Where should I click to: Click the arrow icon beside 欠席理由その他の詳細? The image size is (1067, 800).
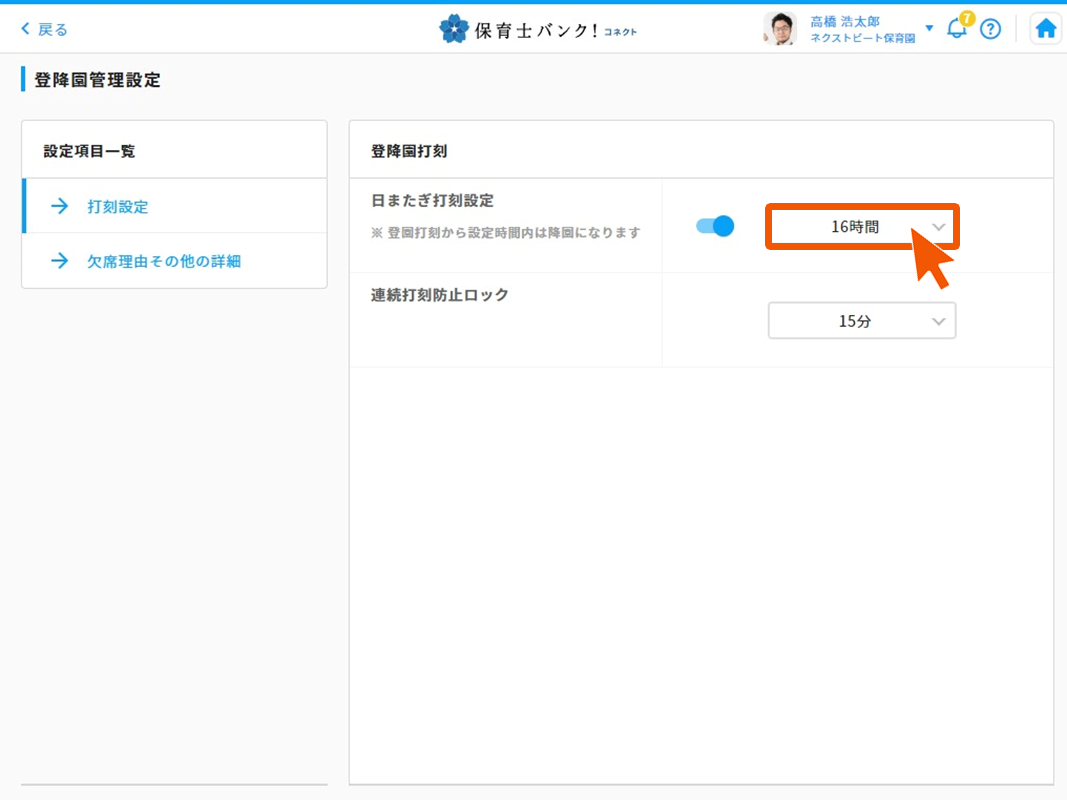point(60,261)
